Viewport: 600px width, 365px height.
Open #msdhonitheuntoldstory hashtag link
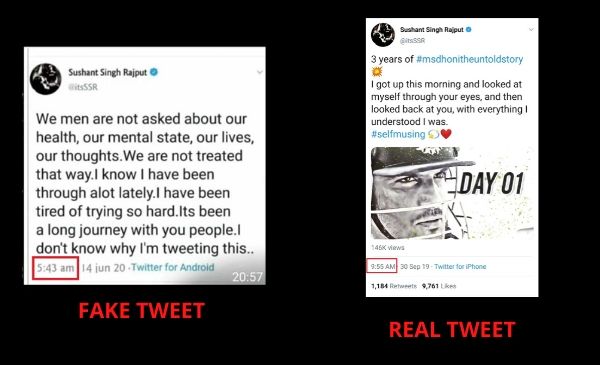(470, 59)
